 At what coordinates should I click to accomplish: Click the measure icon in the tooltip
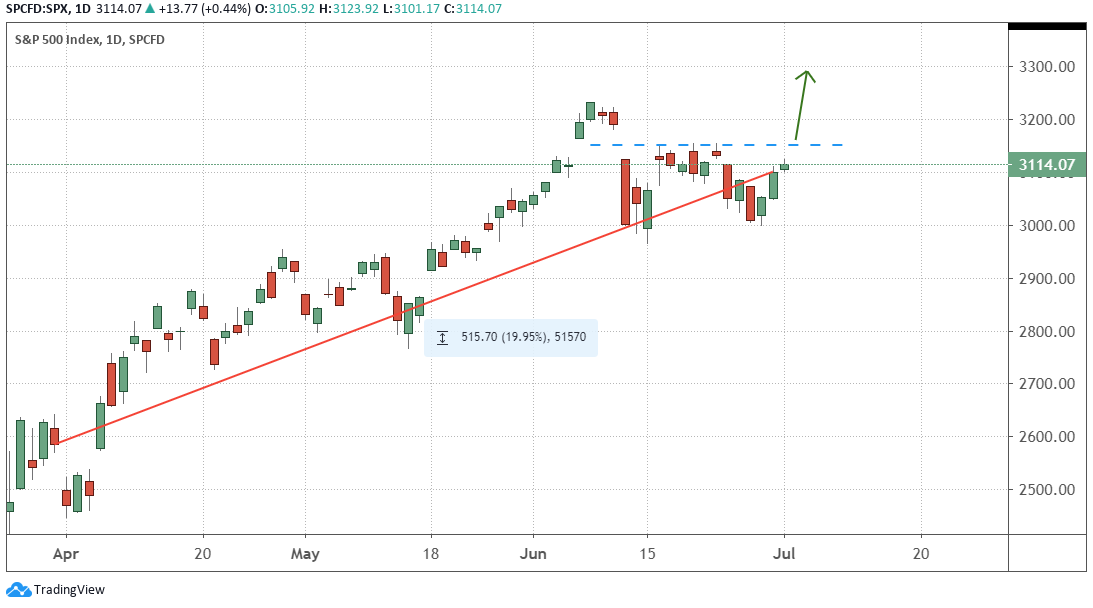443,338
